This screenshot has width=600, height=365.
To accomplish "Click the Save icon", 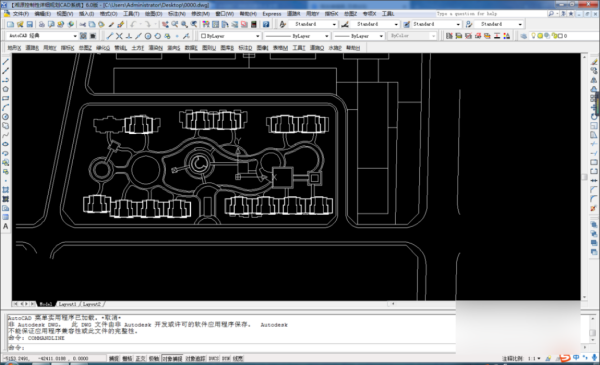I will pos(29,24).
